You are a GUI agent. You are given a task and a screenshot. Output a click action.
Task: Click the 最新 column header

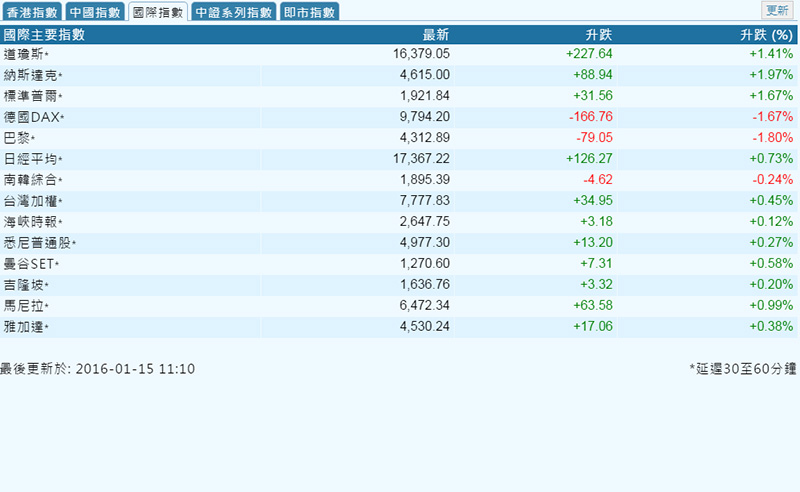[436, 35]
